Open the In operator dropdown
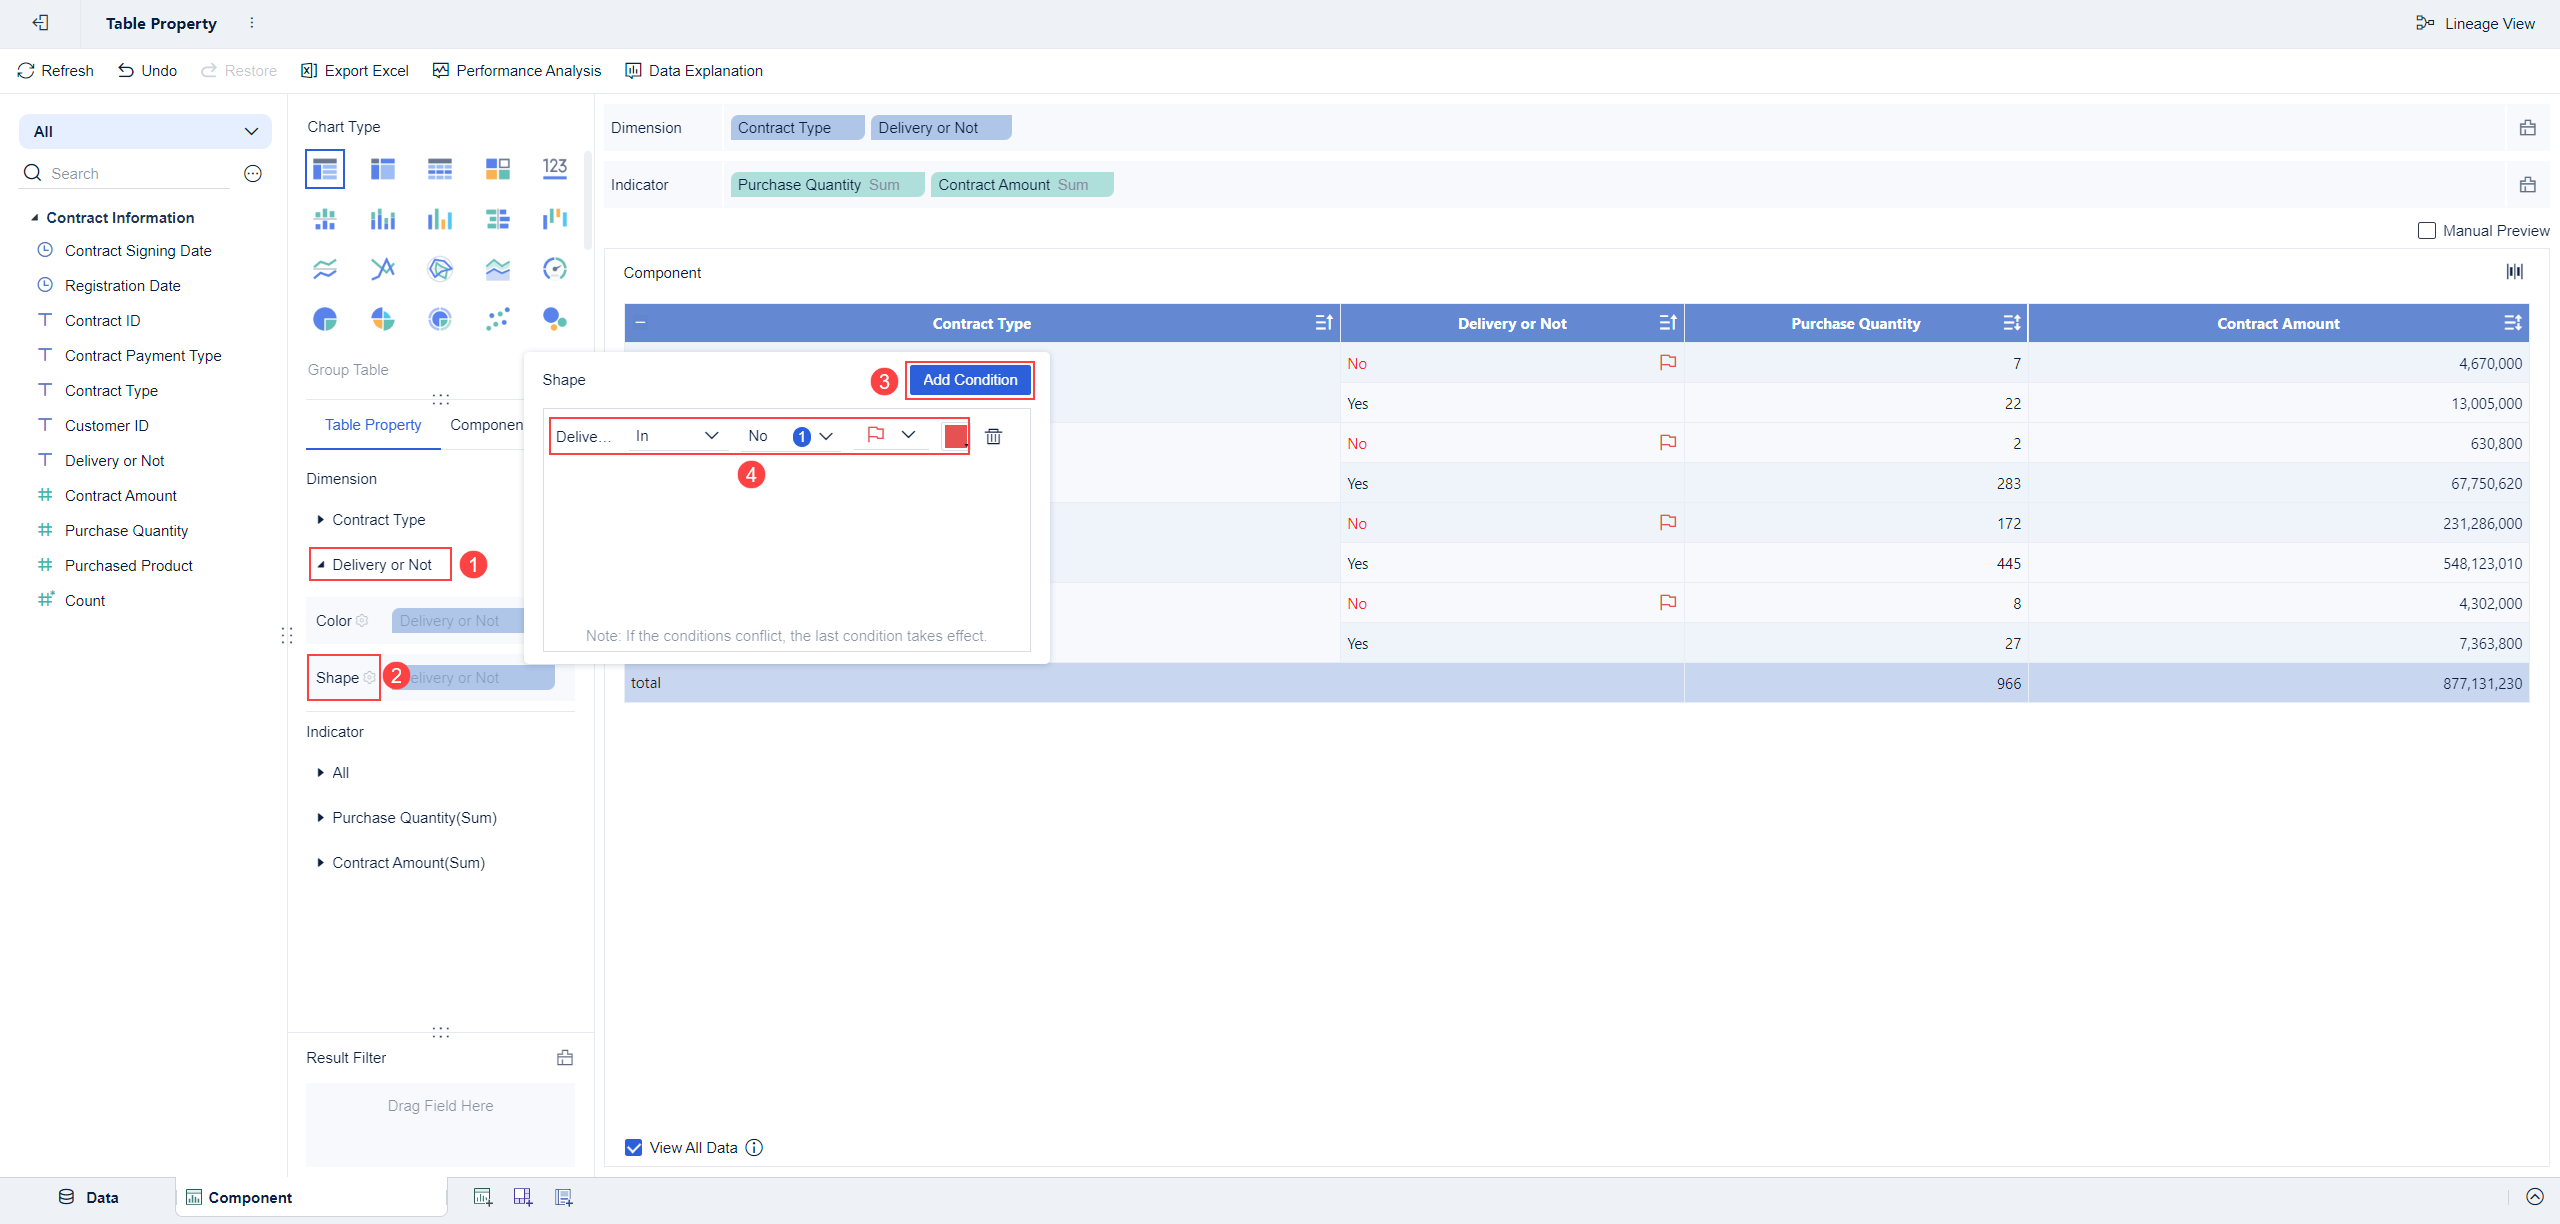 pyautogui.click(x=677, y=436)
